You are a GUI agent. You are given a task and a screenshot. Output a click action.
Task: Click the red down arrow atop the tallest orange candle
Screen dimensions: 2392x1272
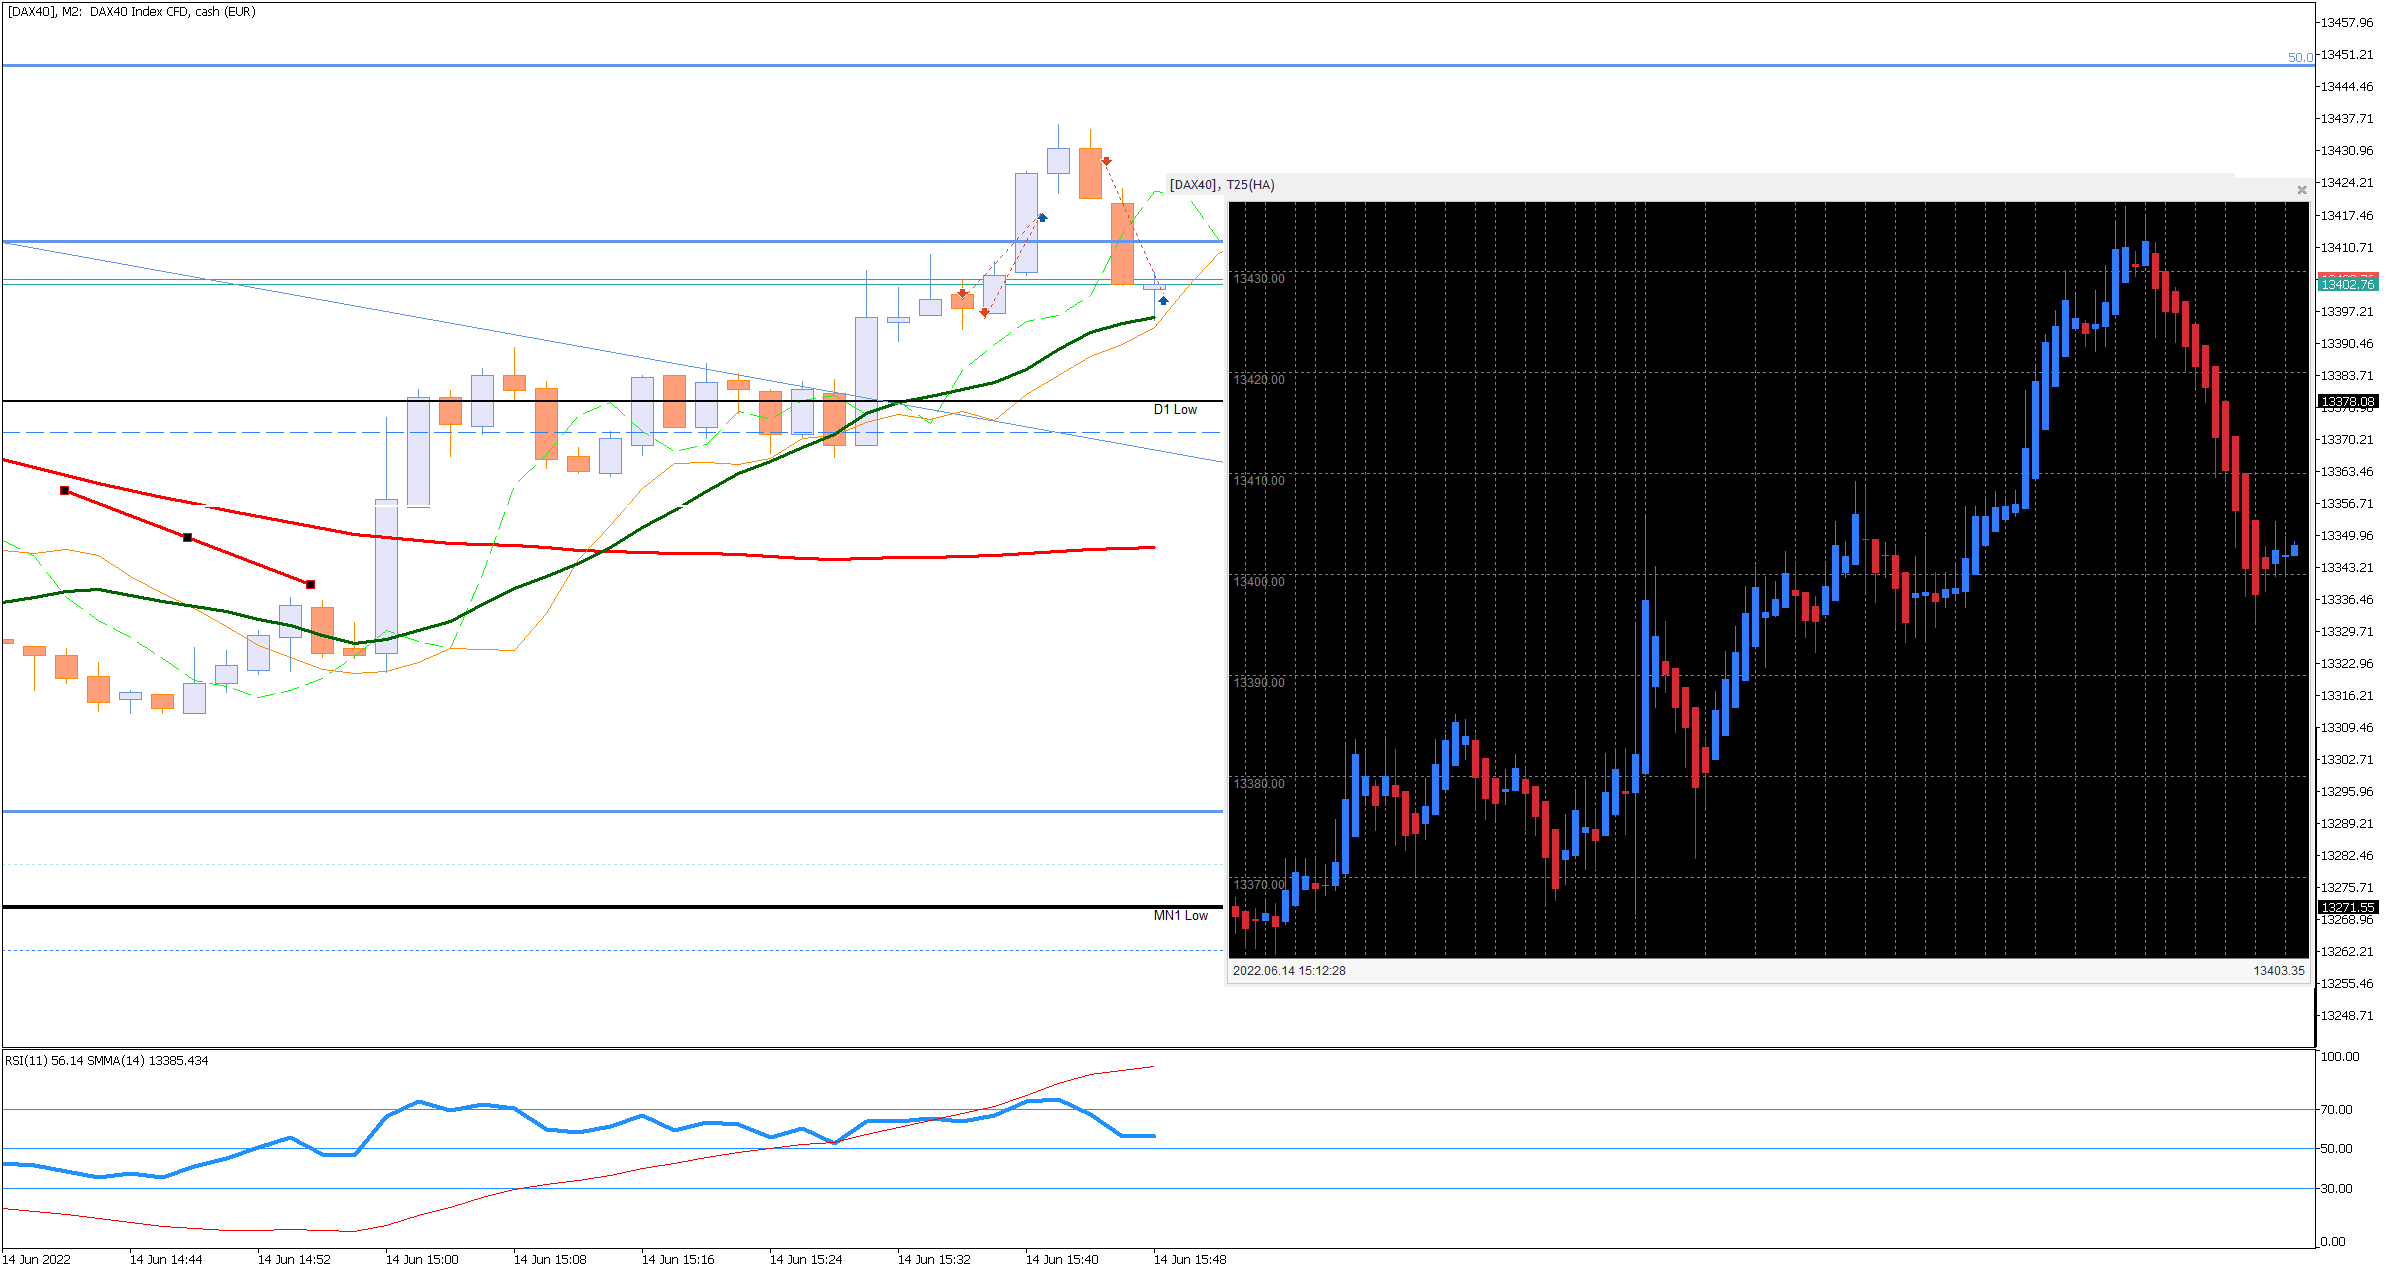pyautogui.click(x=1107, y=161)
